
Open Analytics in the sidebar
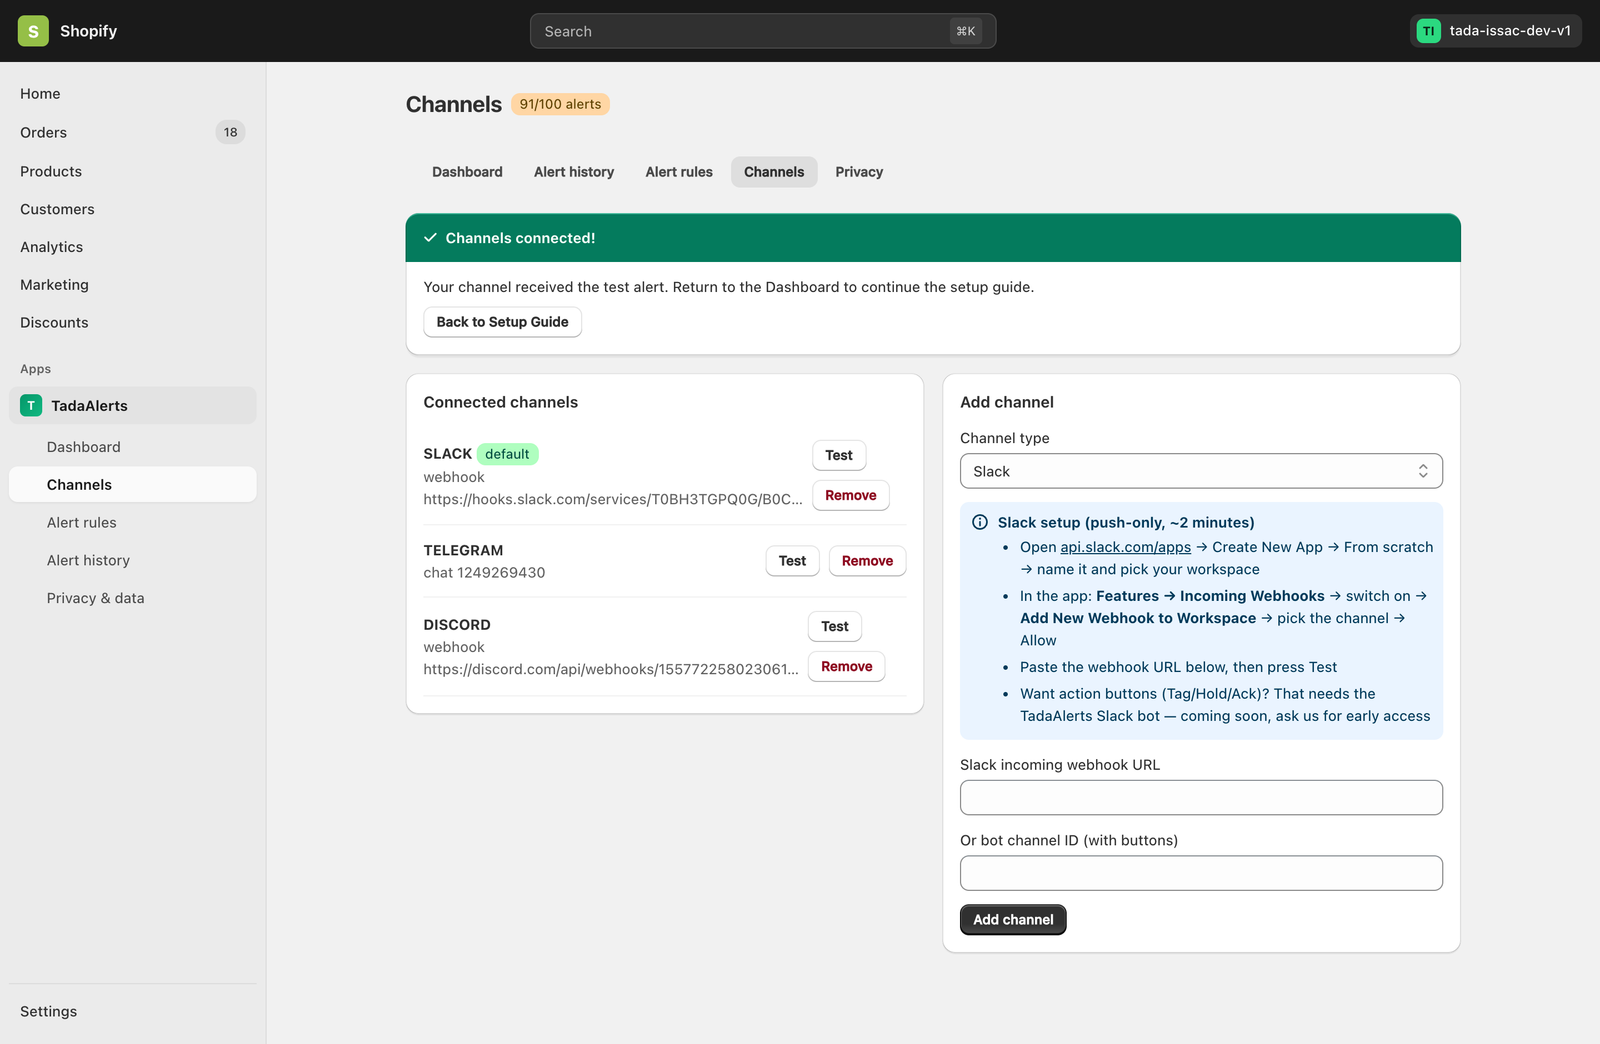(132, 247)
